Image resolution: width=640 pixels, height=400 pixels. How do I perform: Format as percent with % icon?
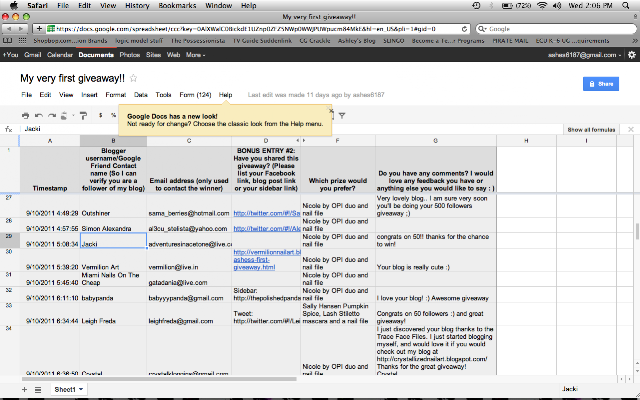click(x=113, y=116)
